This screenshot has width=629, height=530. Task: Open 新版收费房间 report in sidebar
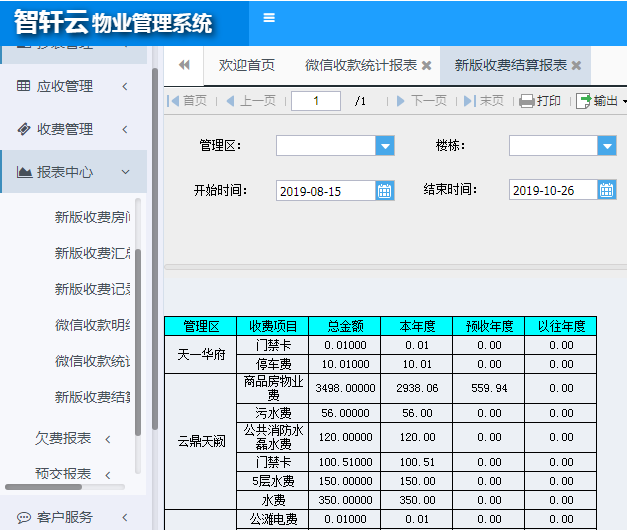click(x=93, y=217)
